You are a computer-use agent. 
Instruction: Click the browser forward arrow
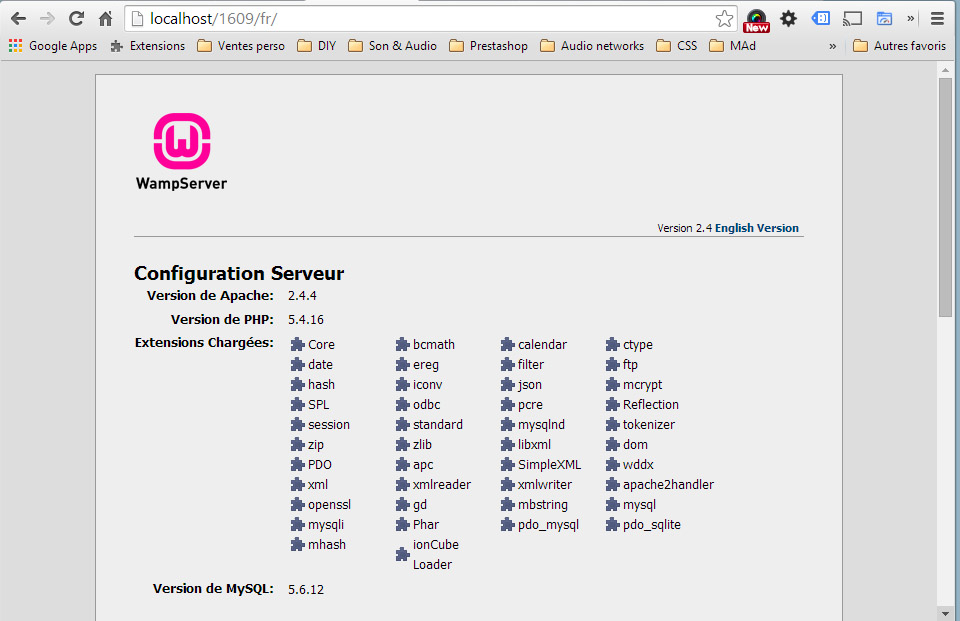tap(47, 19)
